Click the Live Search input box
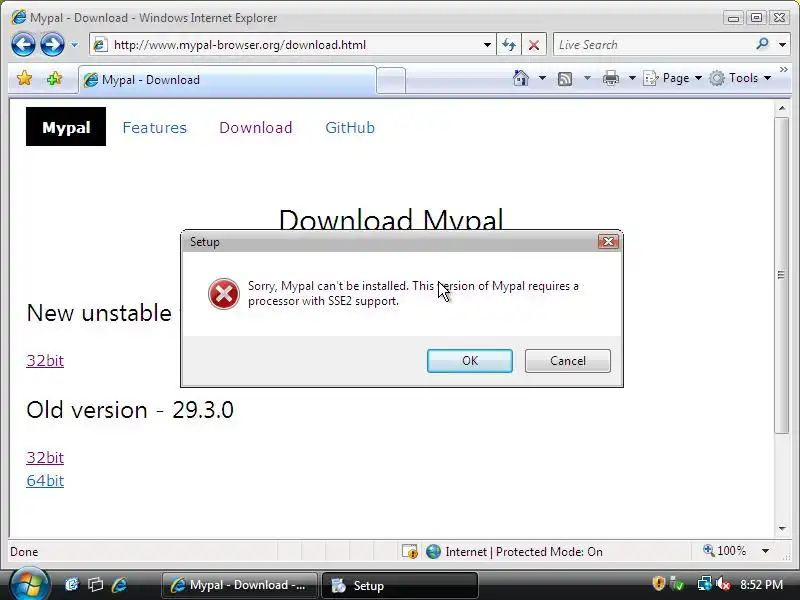The height and width of the screenshot is (600, 800). pyautogui.click(x=653, y=45)
